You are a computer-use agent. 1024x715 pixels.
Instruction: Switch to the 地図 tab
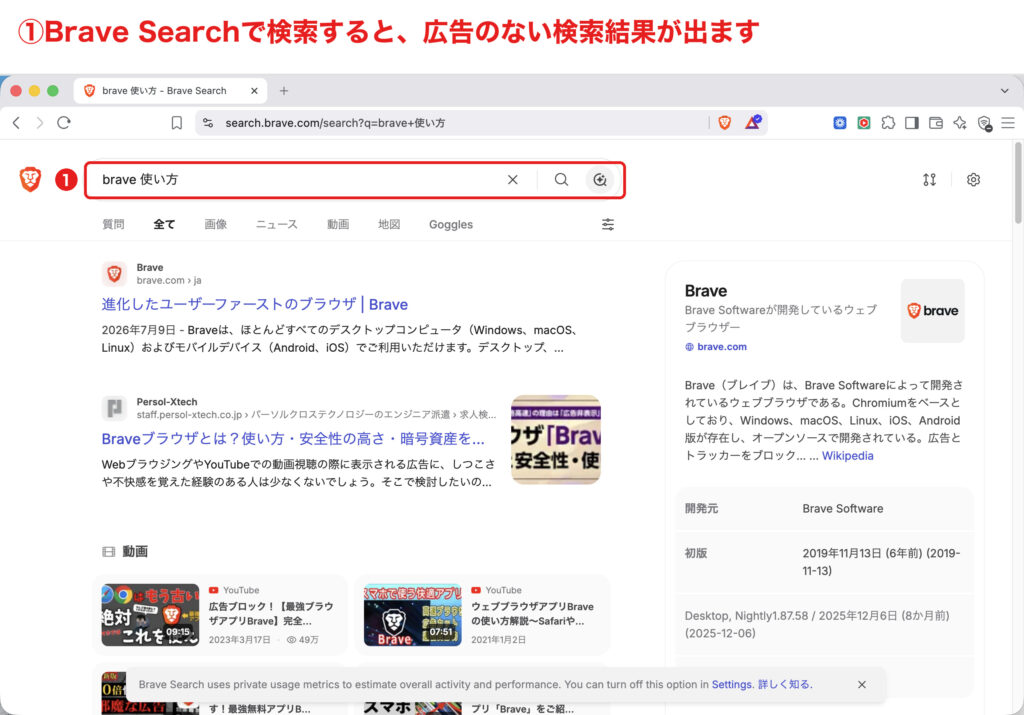pyautogui.click(x=389, y=225)
